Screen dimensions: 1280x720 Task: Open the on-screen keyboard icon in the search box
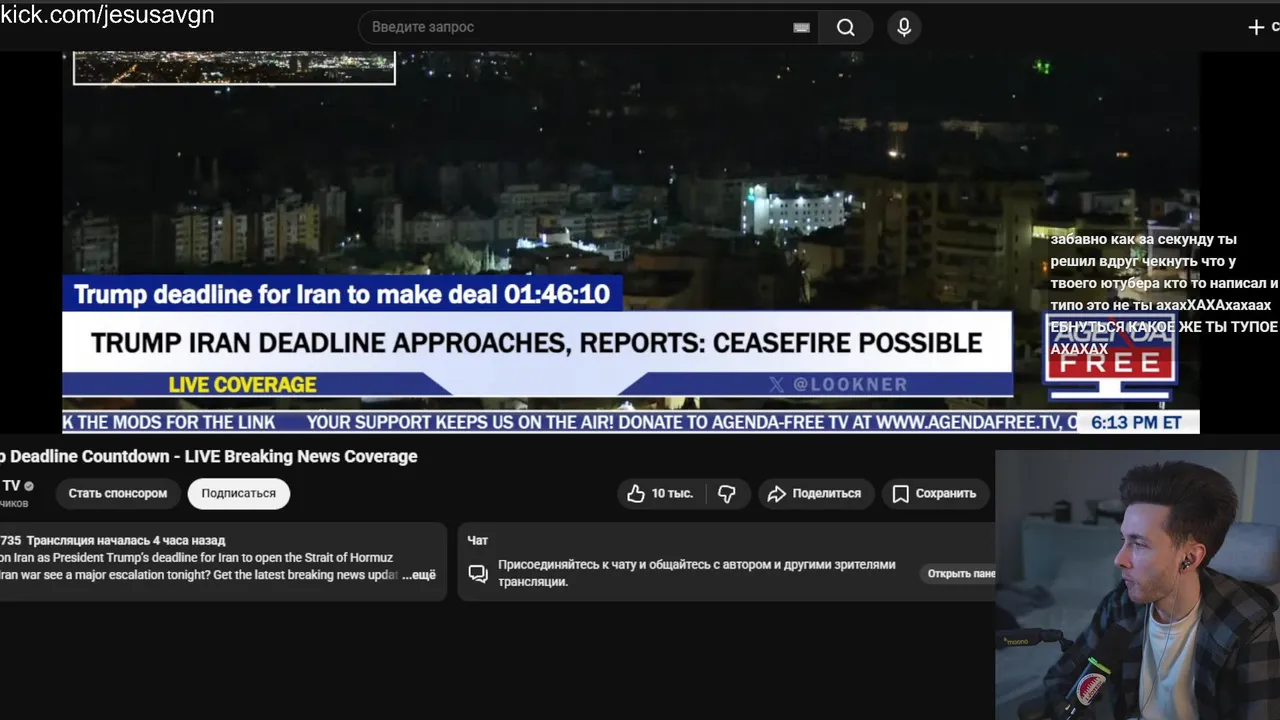pos(801,28)
